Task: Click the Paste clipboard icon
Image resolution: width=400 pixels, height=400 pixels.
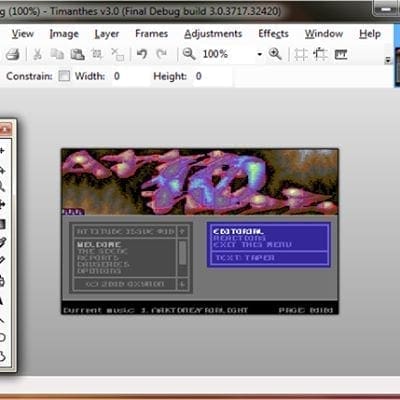Action: (77, 54)
